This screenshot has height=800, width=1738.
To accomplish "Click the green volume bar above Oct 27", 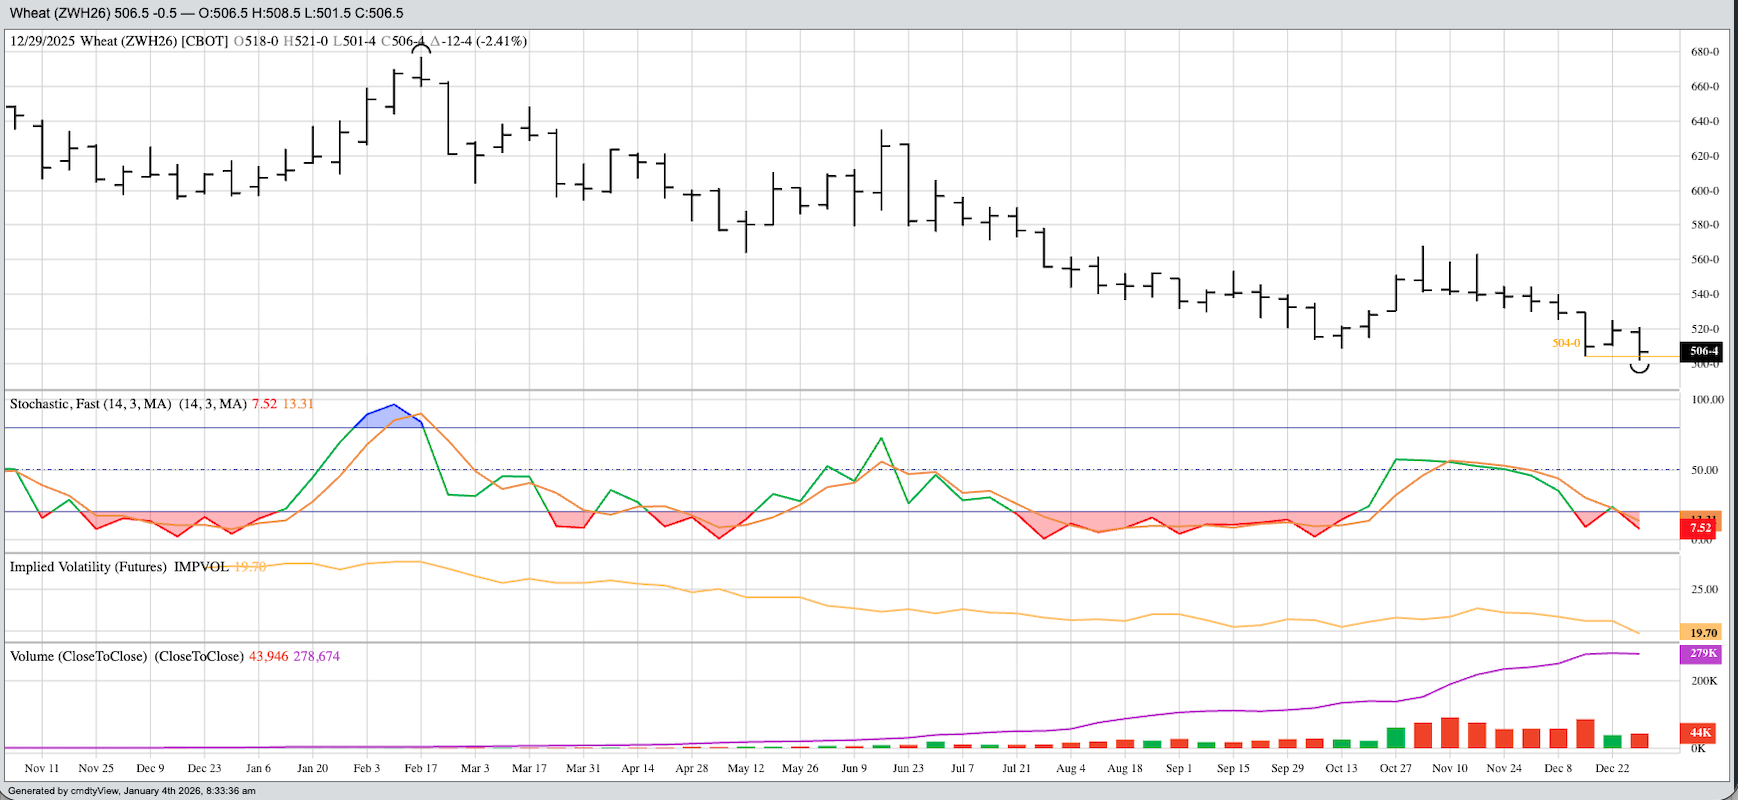I will point(1395,738).
